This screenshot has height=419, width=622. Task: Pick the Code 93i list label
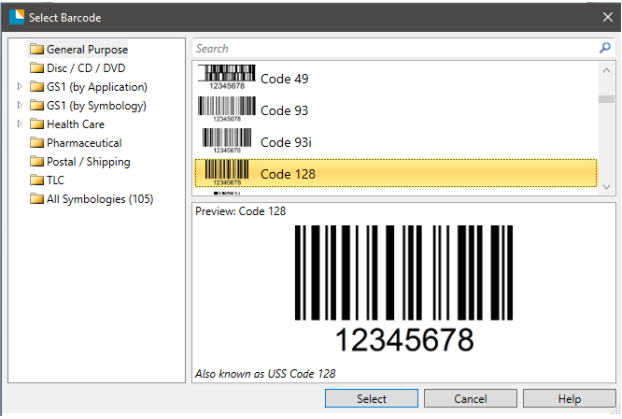tap(286, 142)
